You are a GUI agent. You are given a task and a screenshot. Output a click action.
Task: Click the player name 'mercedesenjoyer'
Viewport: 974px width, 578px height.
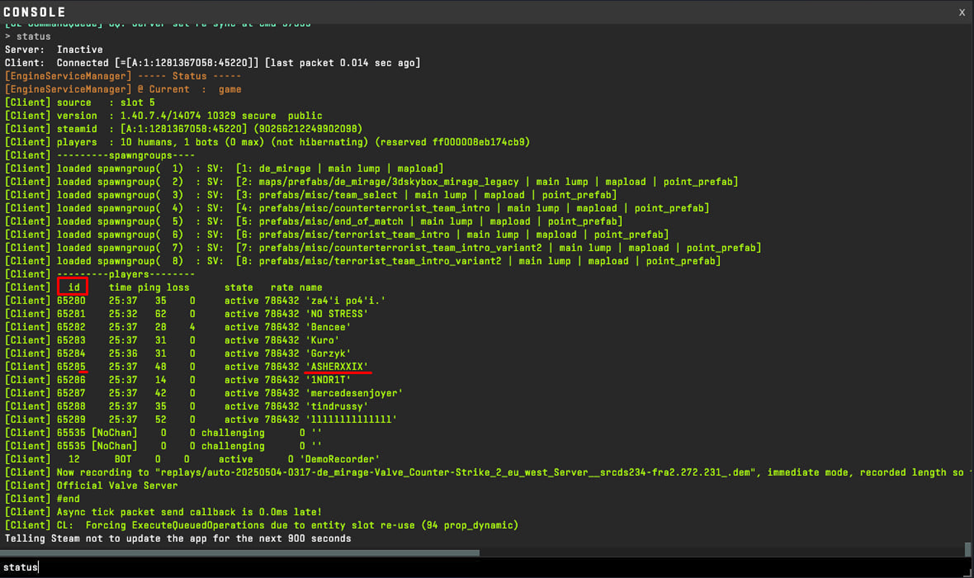354,393
